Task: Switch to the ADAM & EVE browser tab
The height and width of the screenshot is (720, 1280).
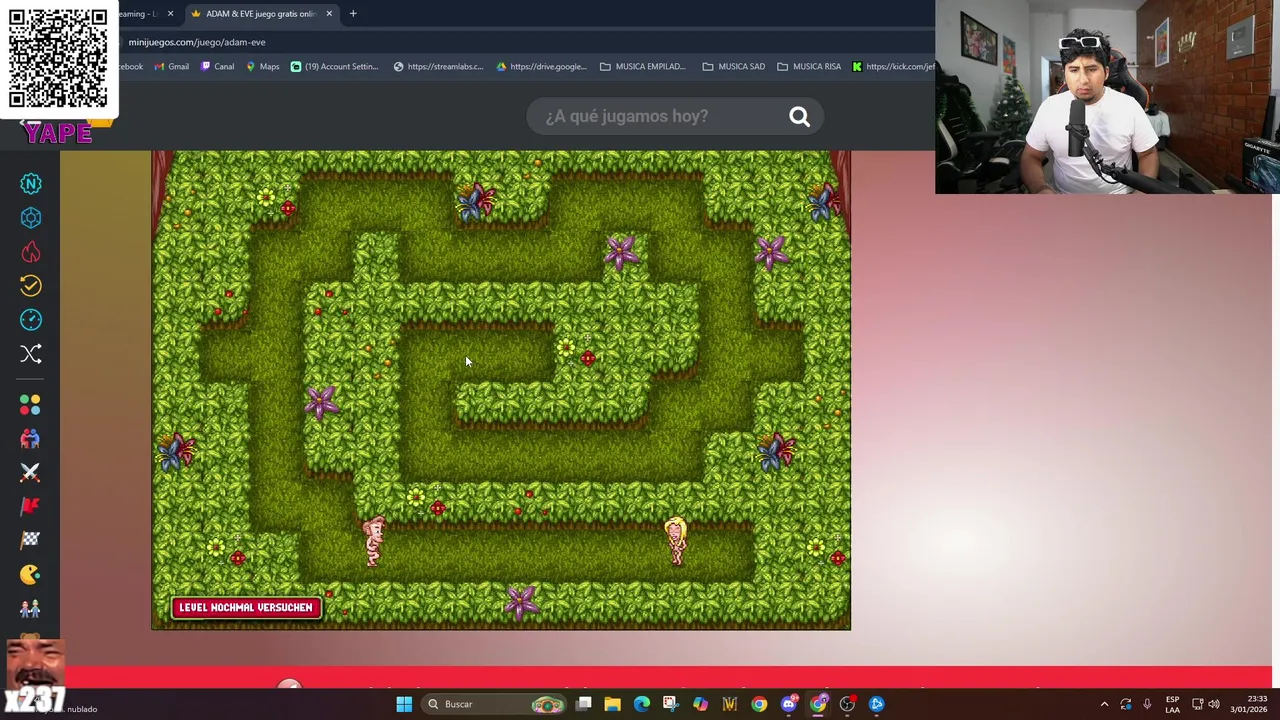Action: pyautogui.click(x=260, y=14)
